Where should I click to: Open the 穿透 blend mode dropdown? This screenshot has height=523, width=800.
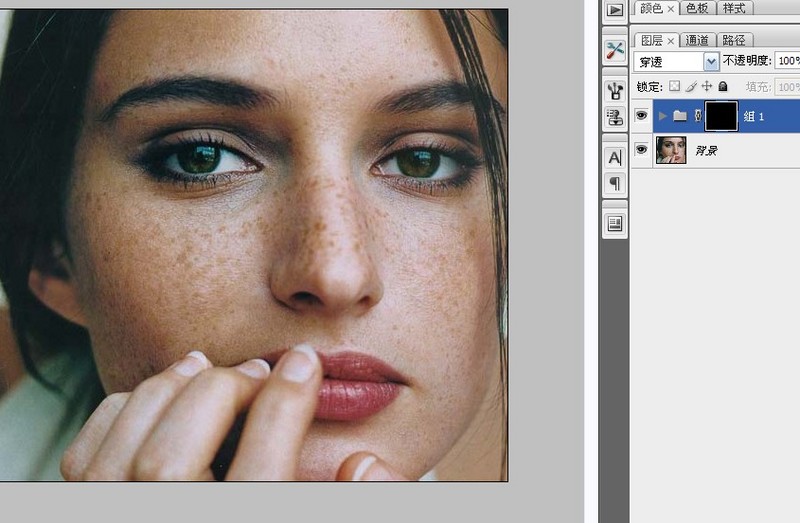[711, 61]
